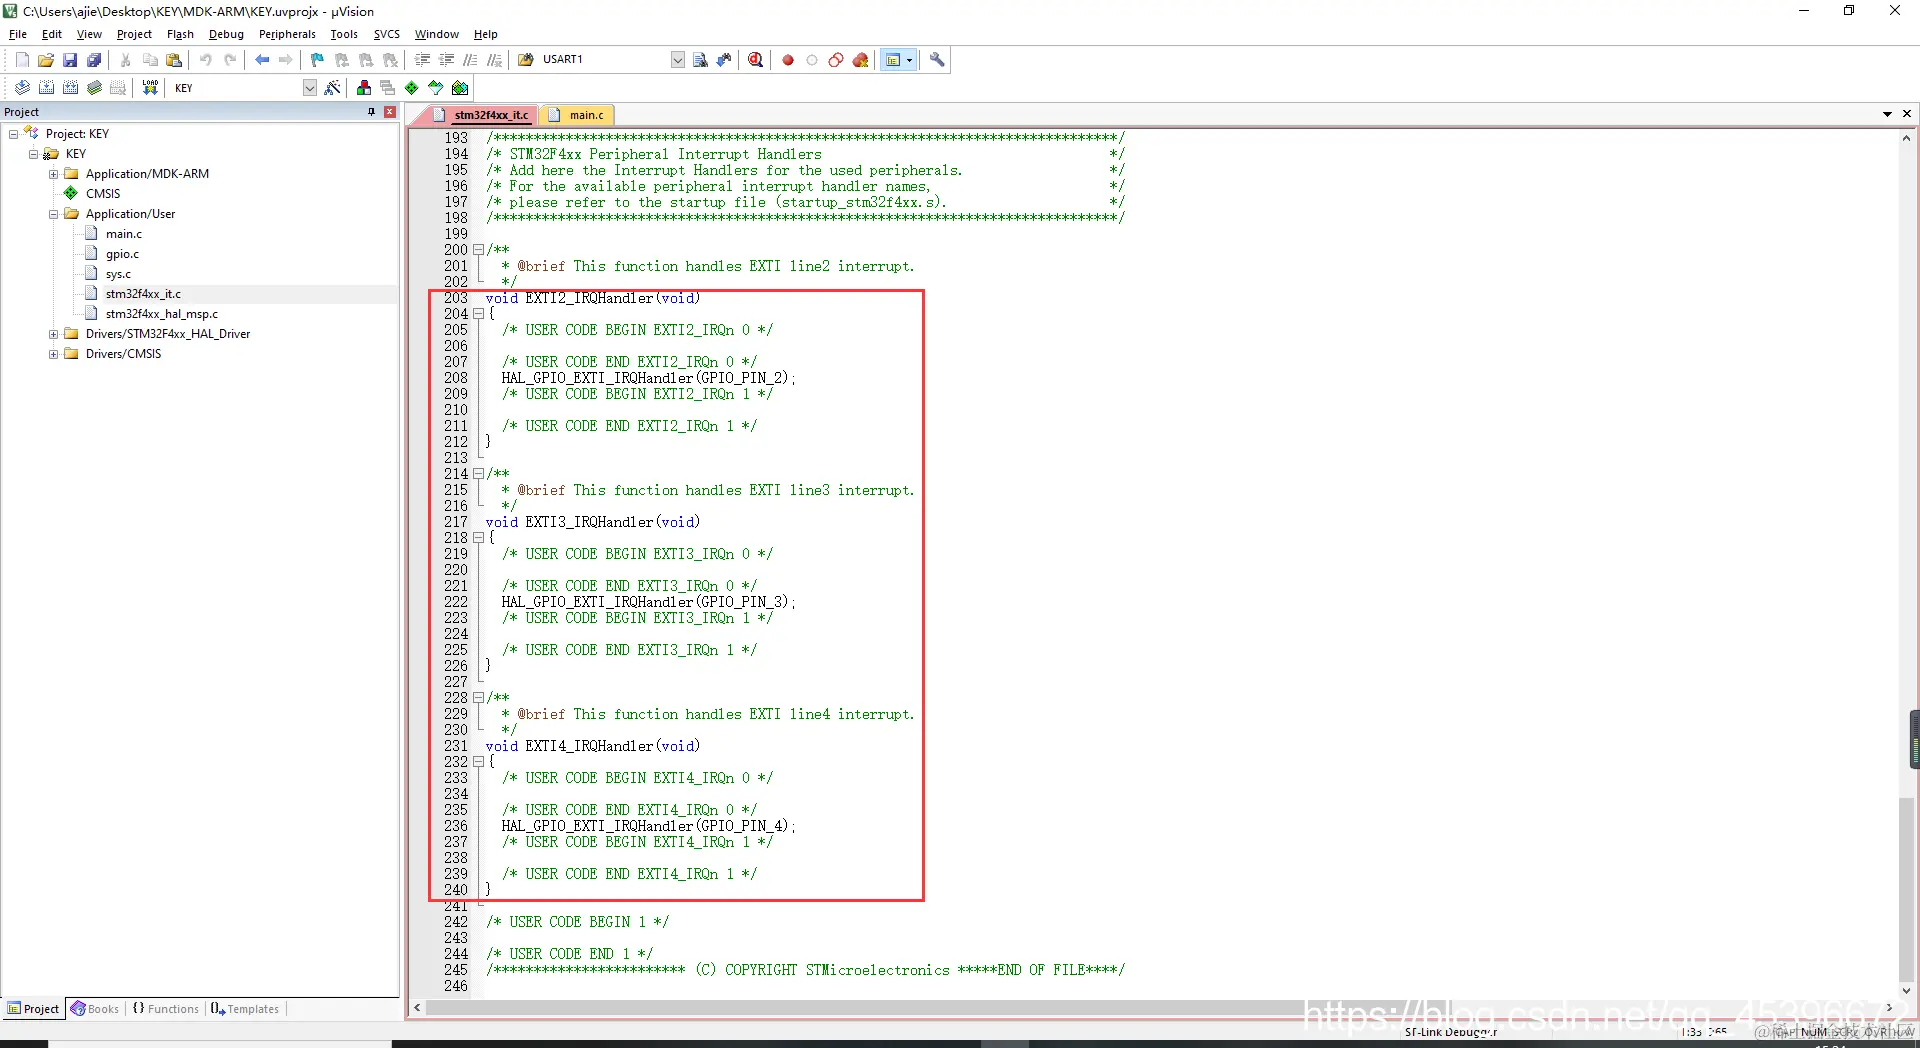Click the Undo arrow icon
Viewport: 1920px width, 1048px height.
pyautogui.click(x=206, y=60)
